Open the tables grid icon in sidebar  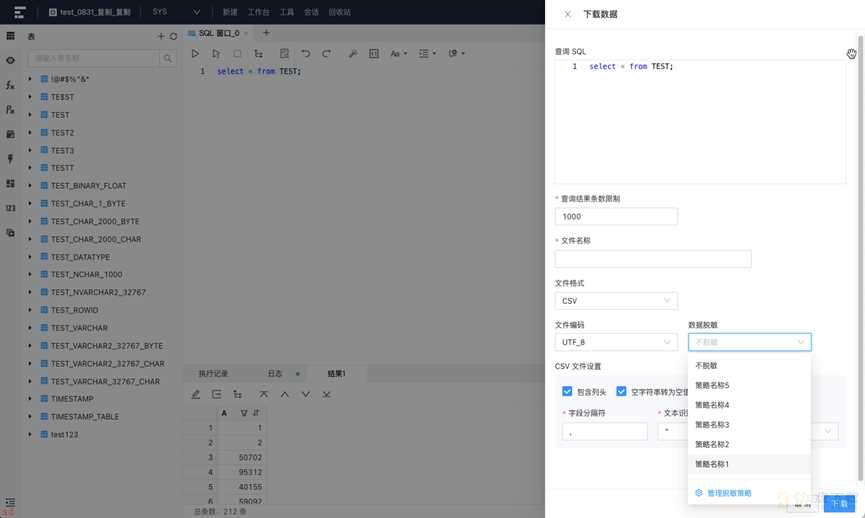(10, 36)
